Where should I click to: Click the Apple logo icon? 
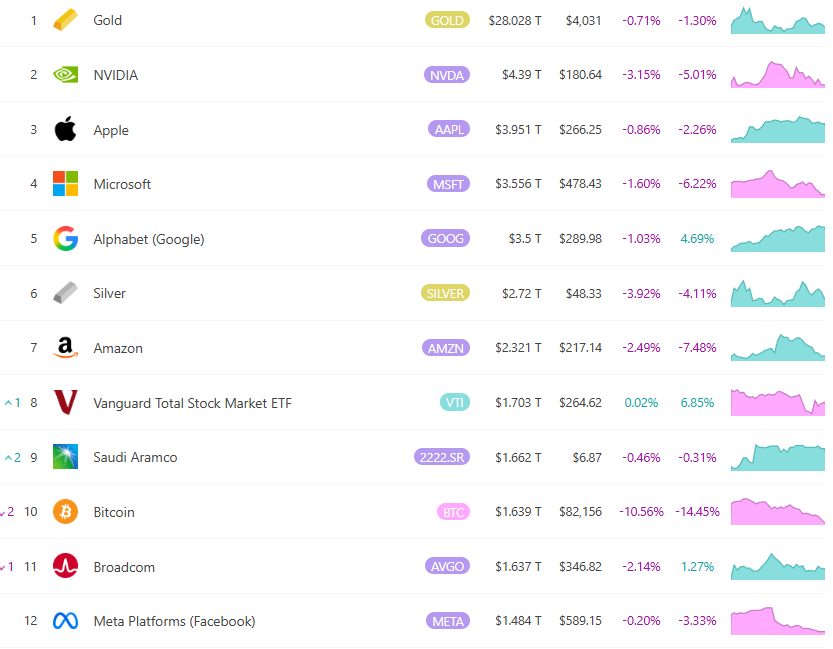click(x=65, y=129)
